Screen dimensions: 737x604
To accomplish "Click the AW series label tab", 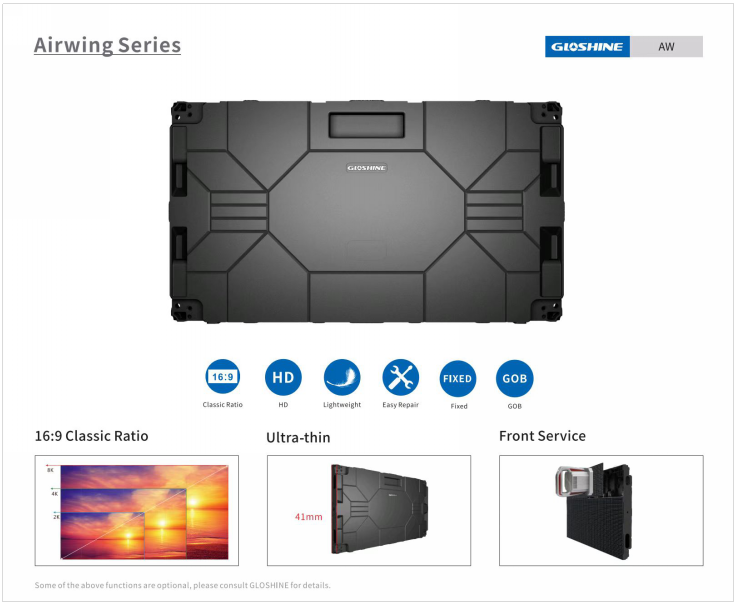I will [x=666, y=47].
